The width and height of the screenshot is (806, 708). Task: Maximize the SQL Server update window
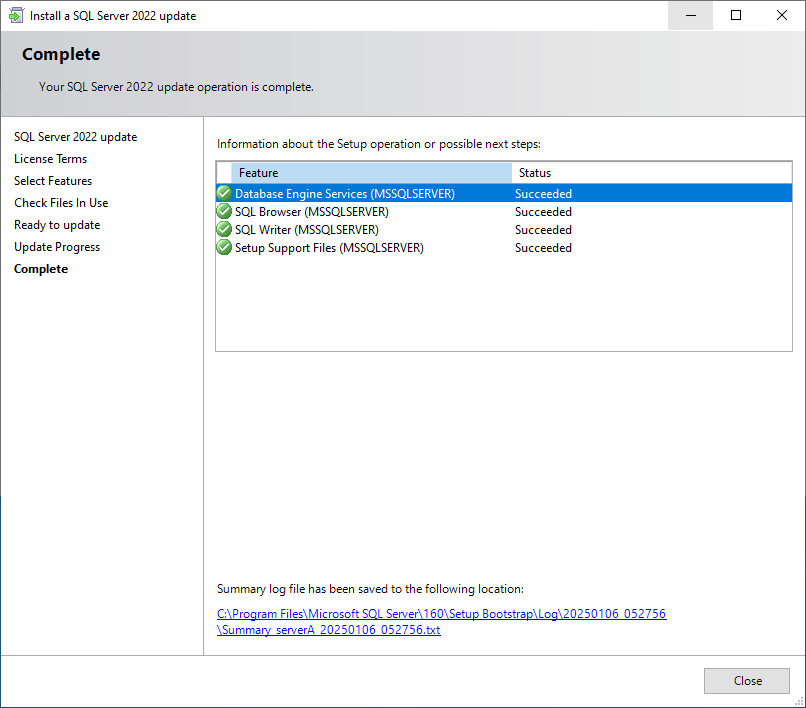tap(736, 15)
